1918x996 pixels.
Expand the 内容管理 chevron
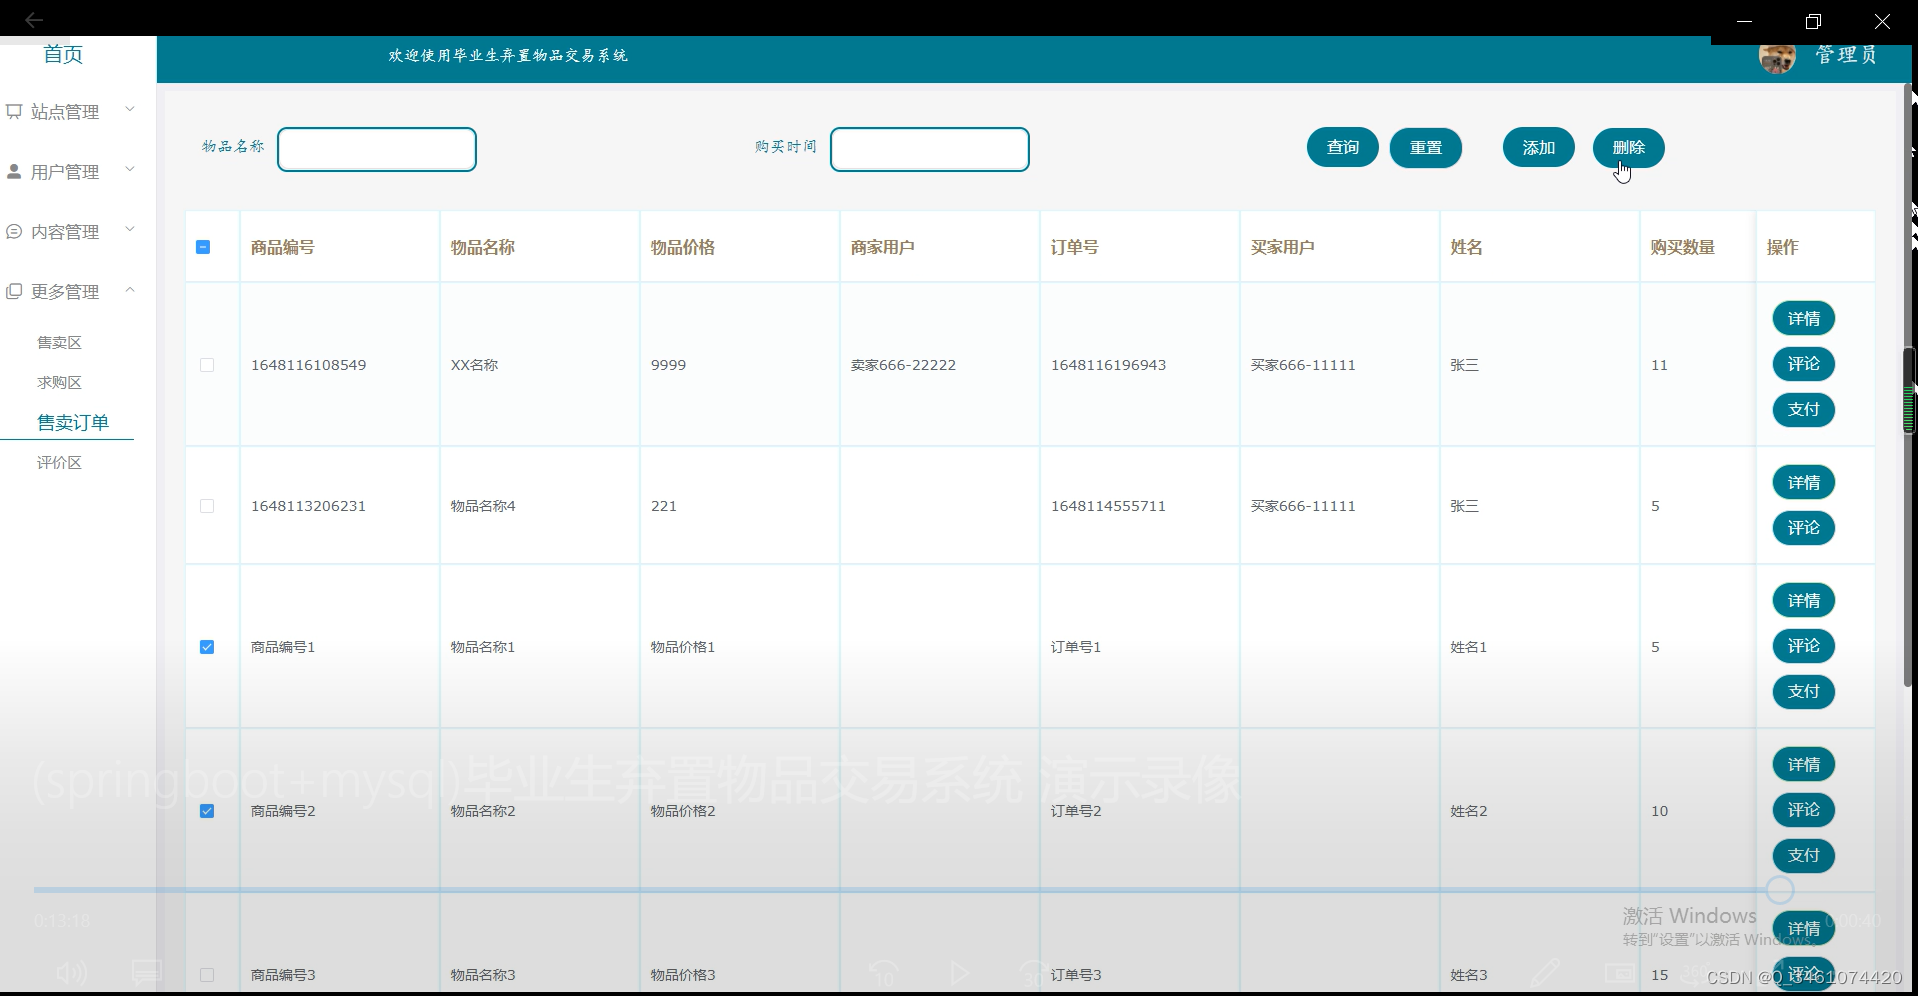130,229
